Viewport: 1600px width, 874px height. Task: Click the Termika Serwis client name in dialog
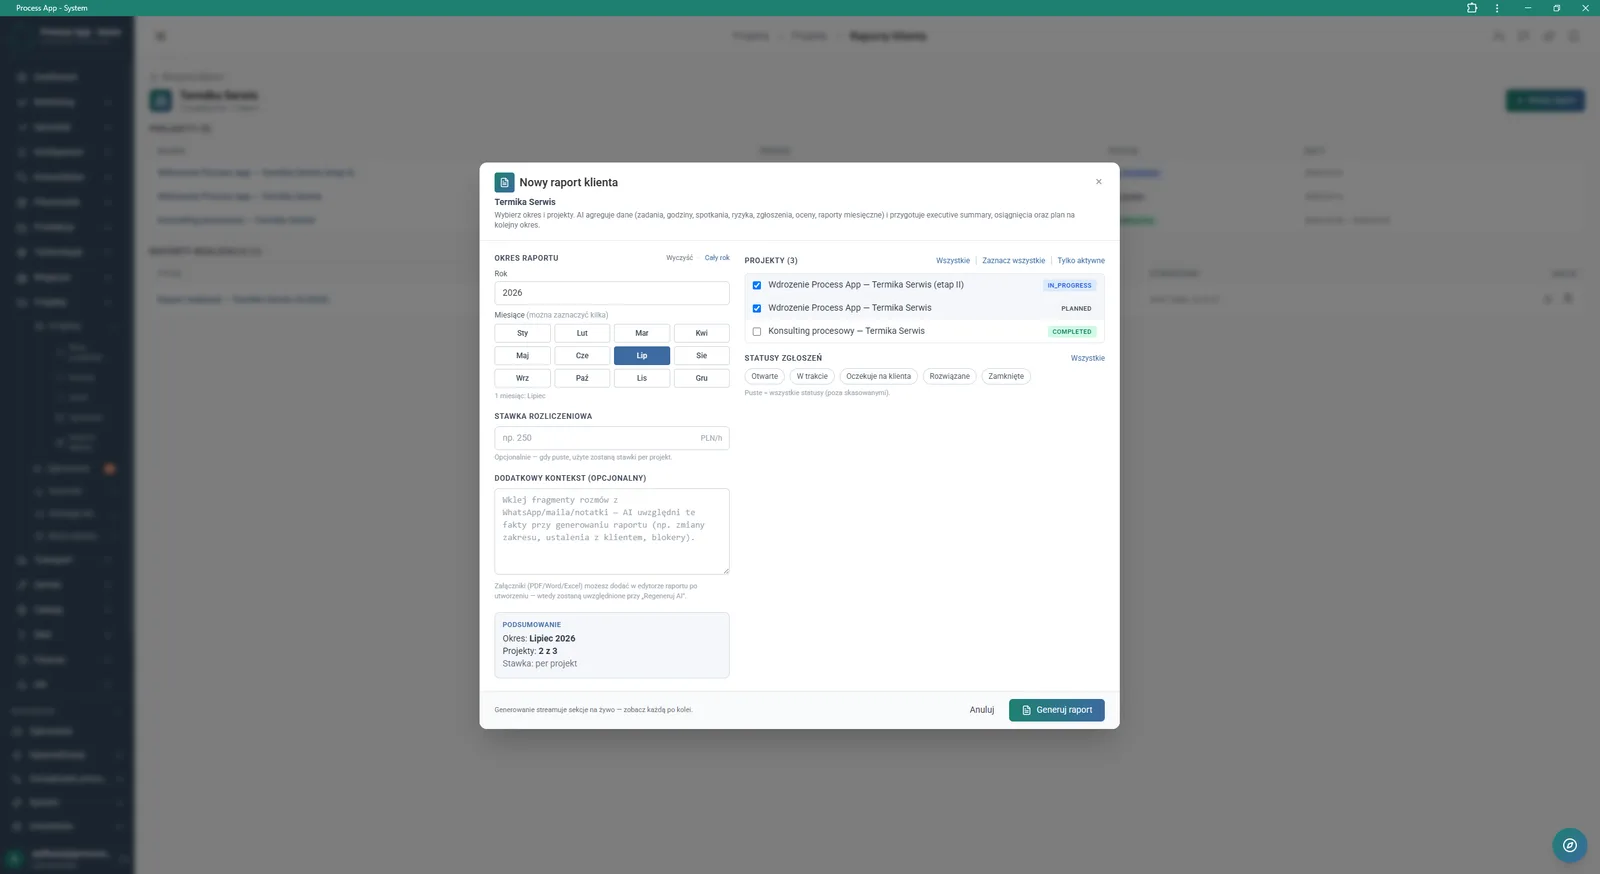click(x=525, y=202)
